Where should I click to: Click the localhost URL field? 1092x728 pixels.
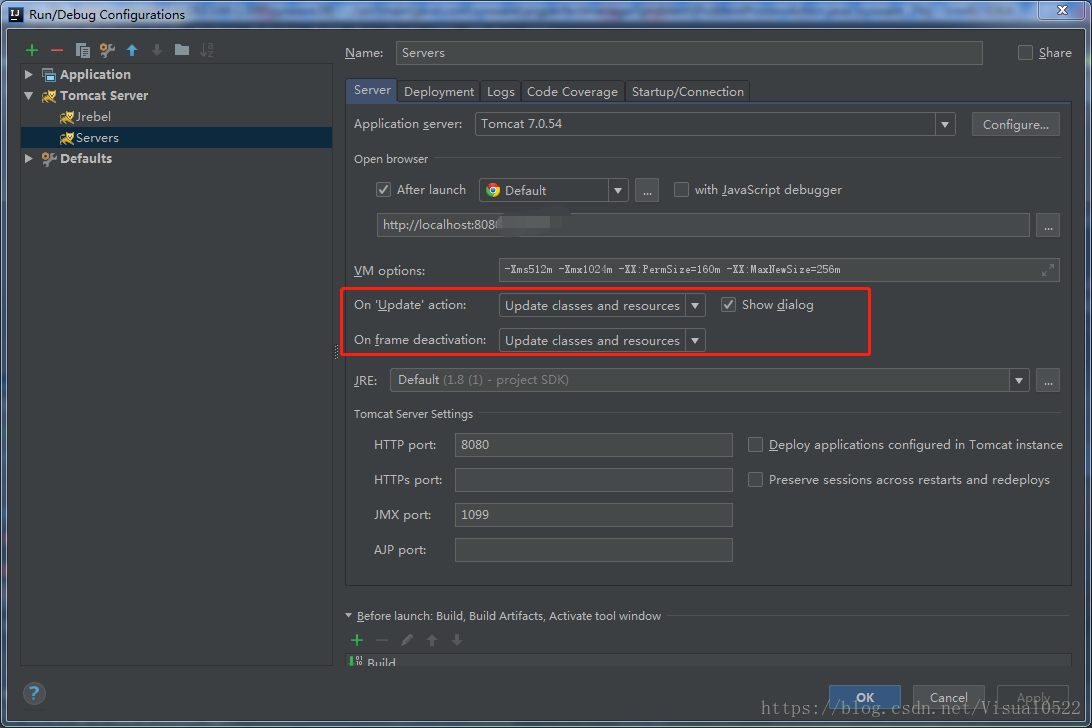tap(703, 225)
